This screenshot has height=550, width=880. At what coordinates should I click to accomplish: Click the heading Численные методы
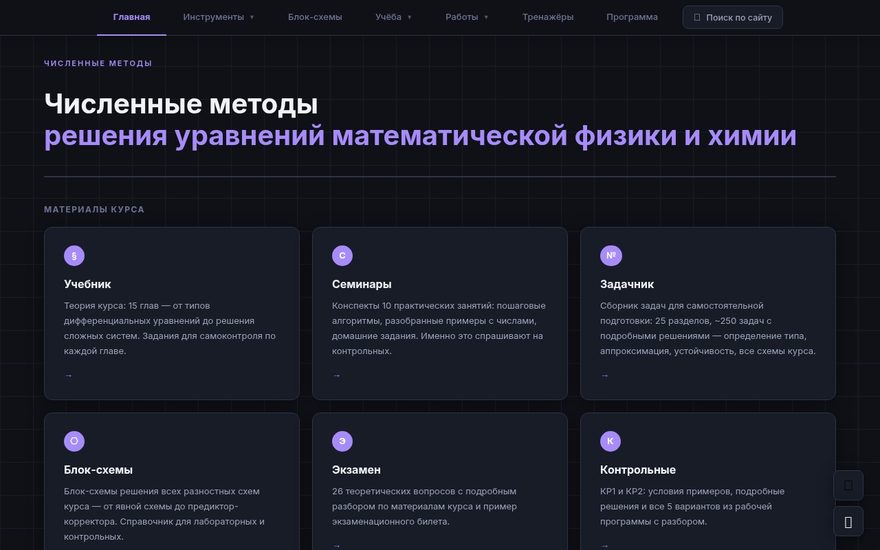[181, 104]
